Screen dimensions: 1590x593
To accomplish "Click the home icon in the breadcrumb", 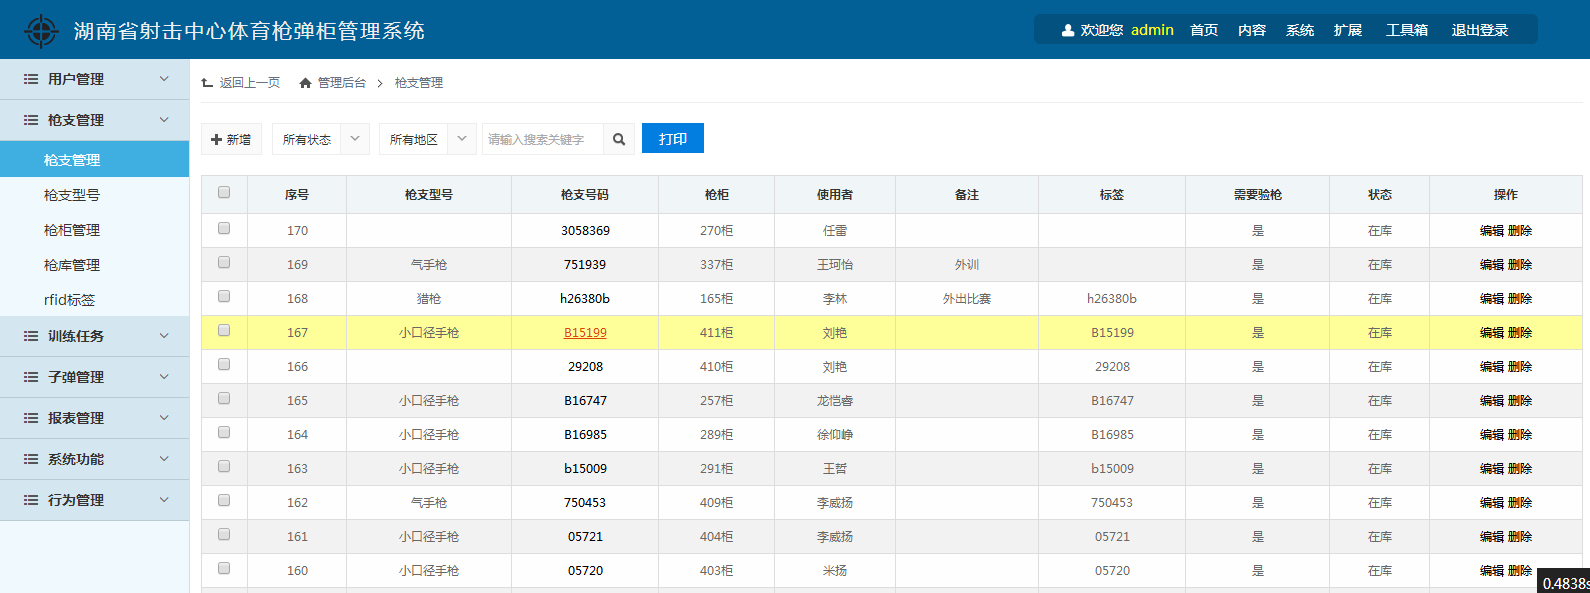I will (x=305, y=83).
